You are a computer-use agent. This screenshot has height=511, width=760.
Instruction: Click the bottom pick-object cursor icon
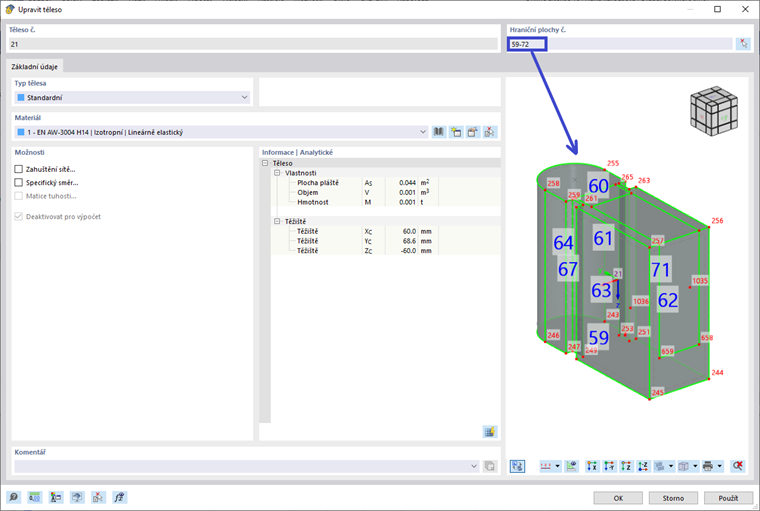click(x=98, y=497)
